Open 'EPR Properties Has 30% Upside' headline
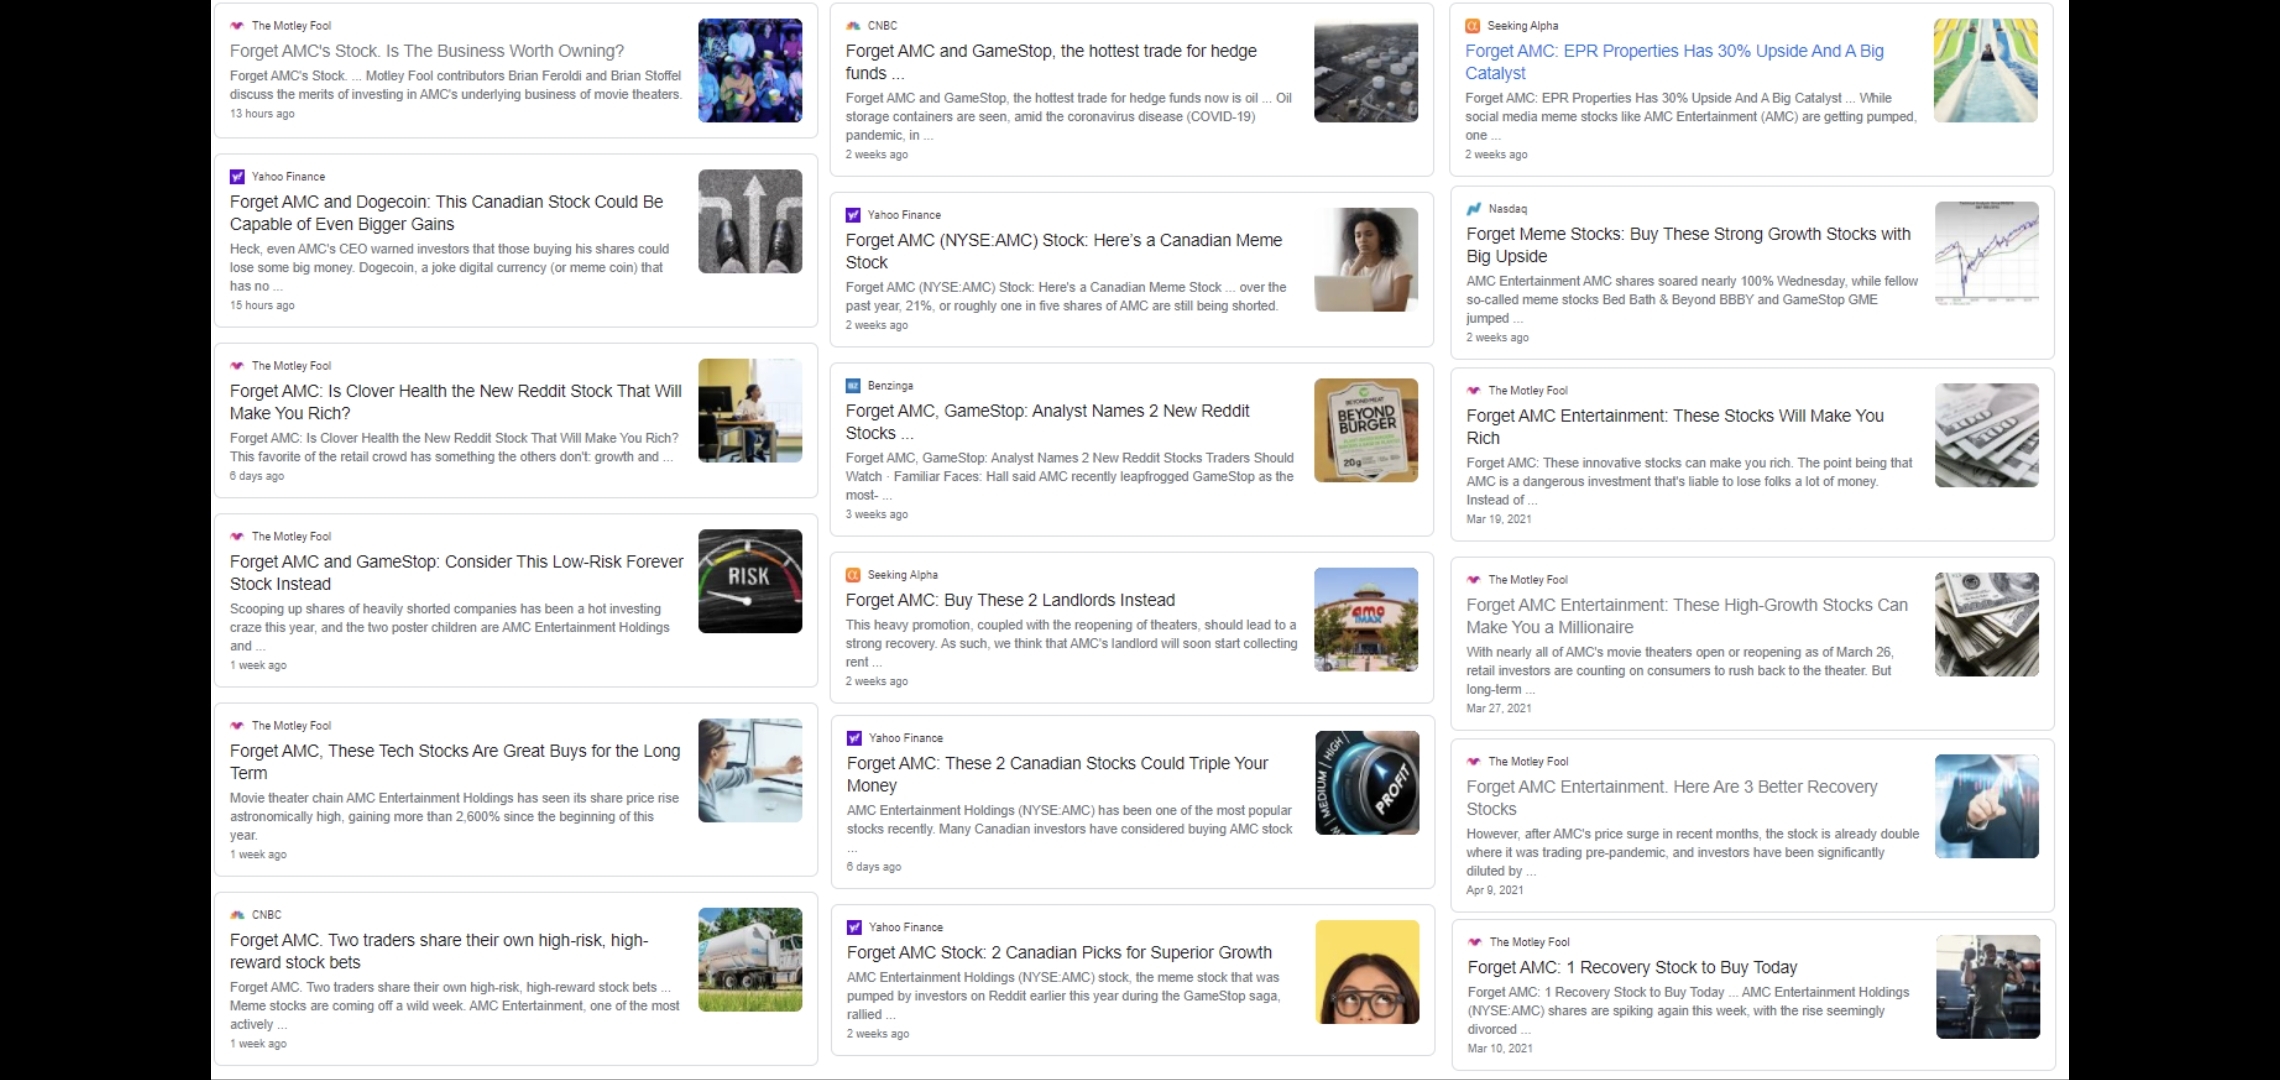This screenshot has height=1080, width=2280. pyautogui.click(x=1674, y=62)
